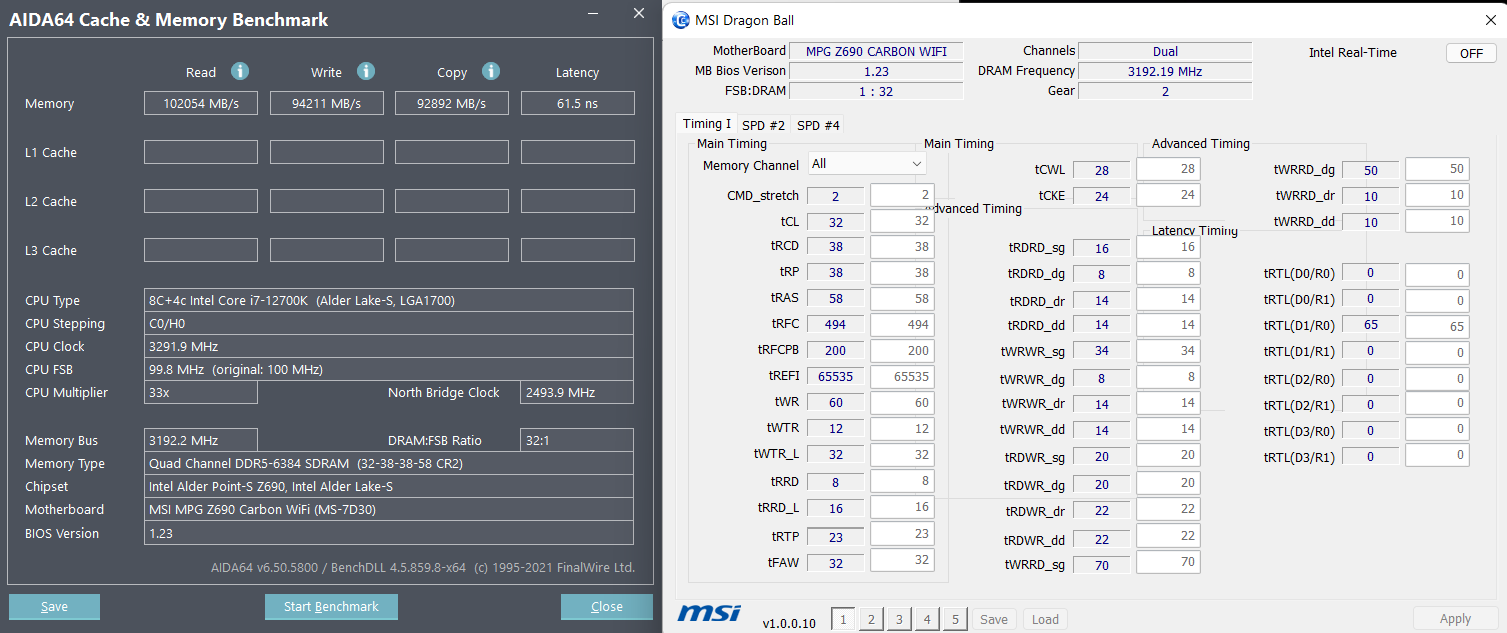
Task: Click the DRAM Frequency value 3192.19 MHz
Action: point(1165,71)
